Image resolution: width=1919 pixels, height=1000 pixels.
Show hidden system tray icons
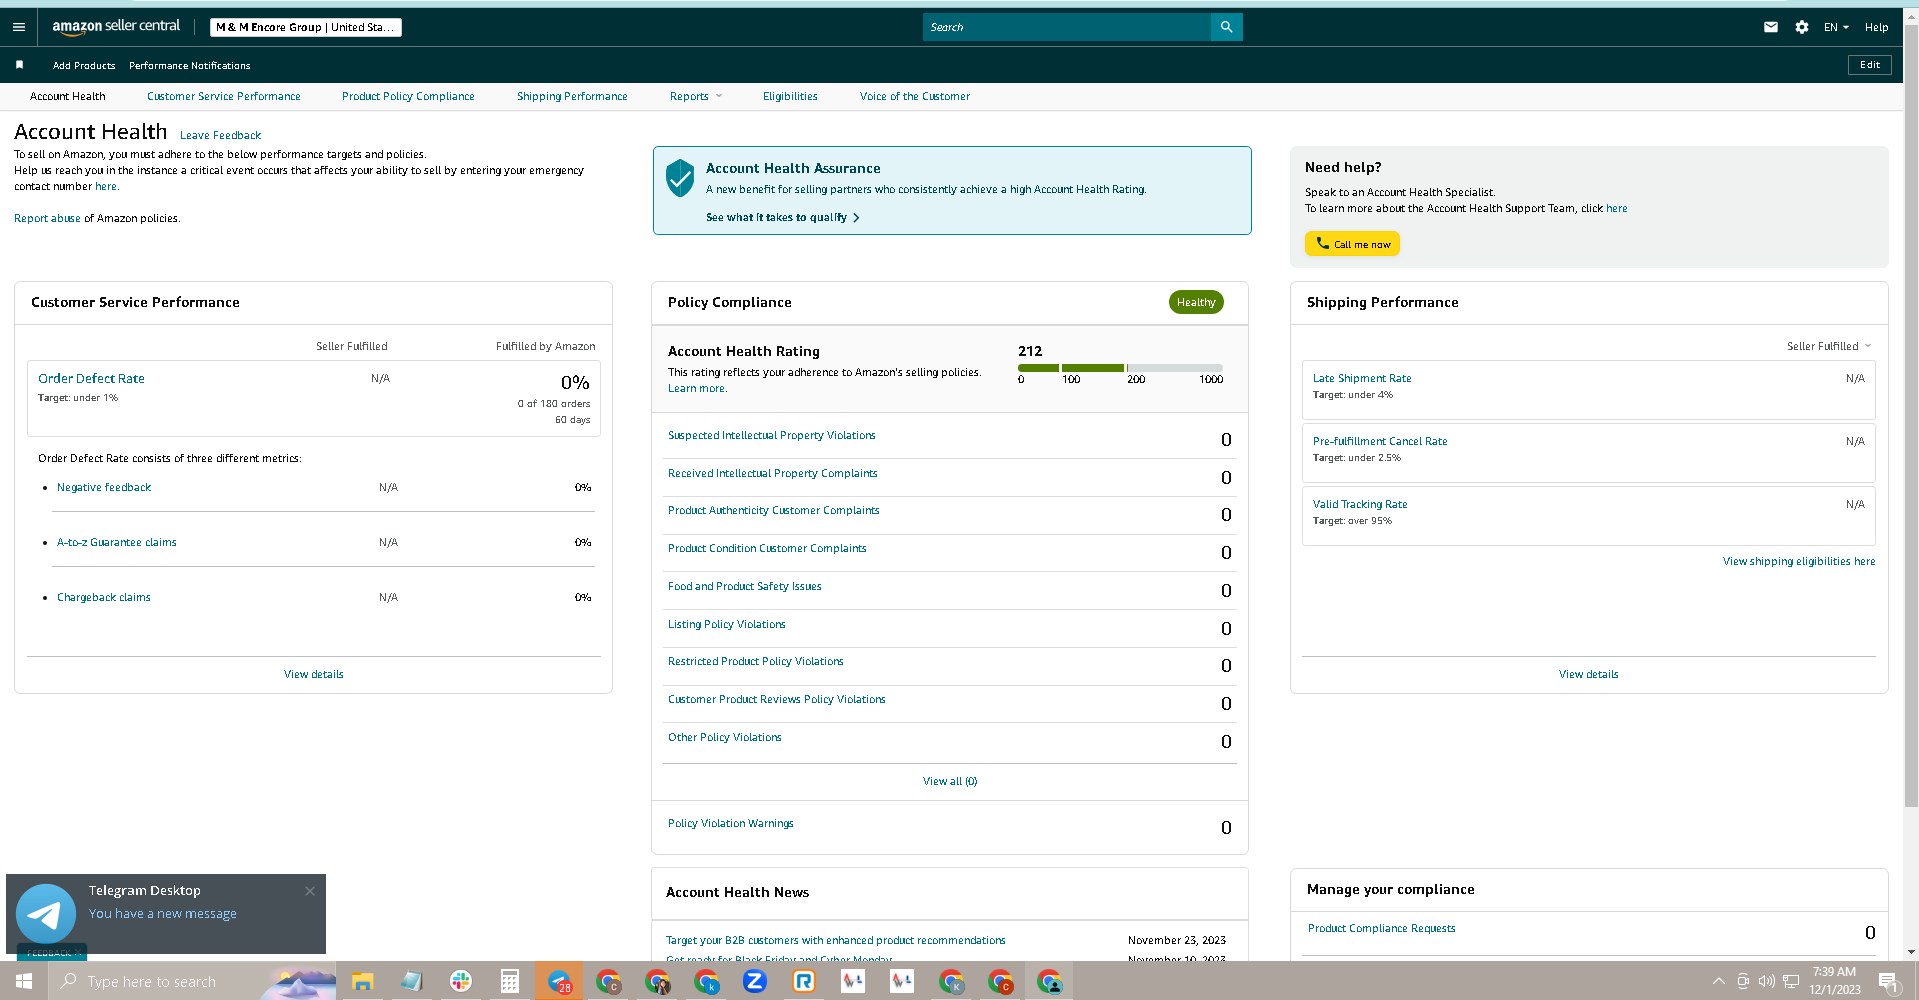1718,981
